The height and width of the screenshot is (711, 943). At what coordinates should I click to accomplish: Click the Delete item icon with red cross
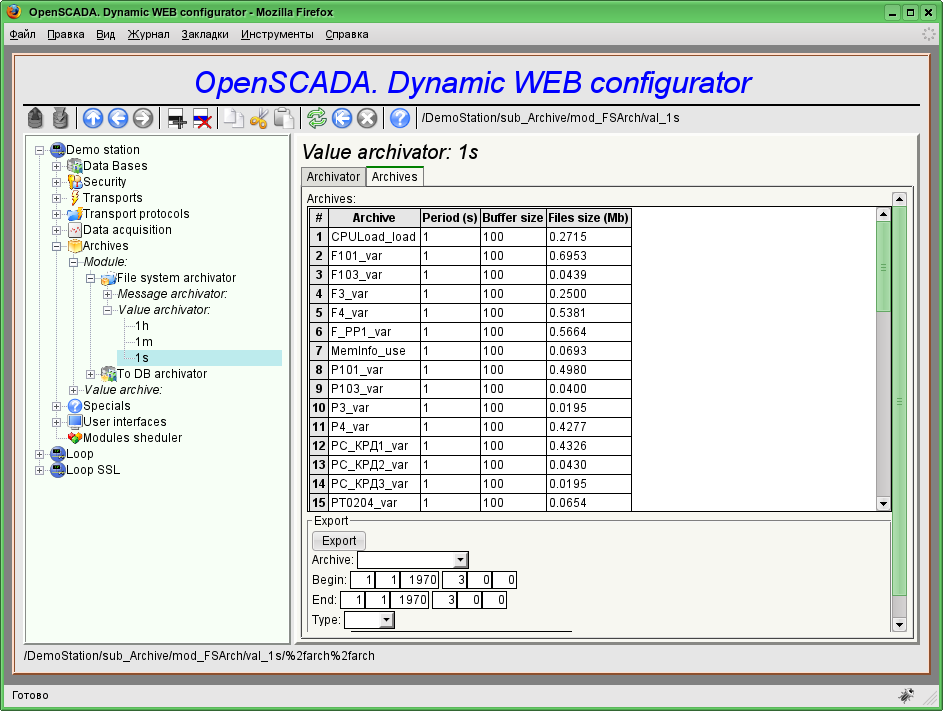pyautogui.click(x=202, y=118)
